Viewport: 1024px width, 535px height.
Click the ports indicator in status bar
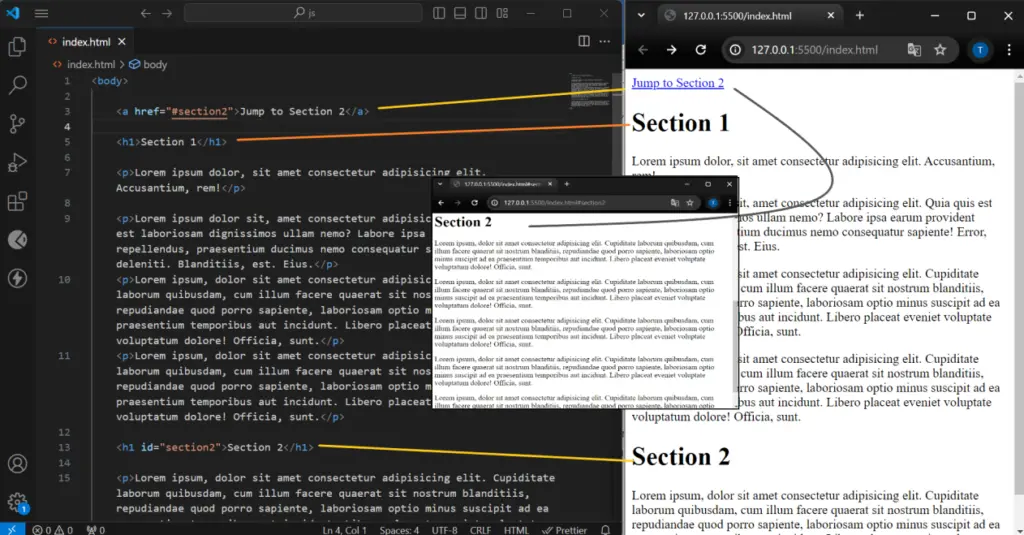point(95,530)
